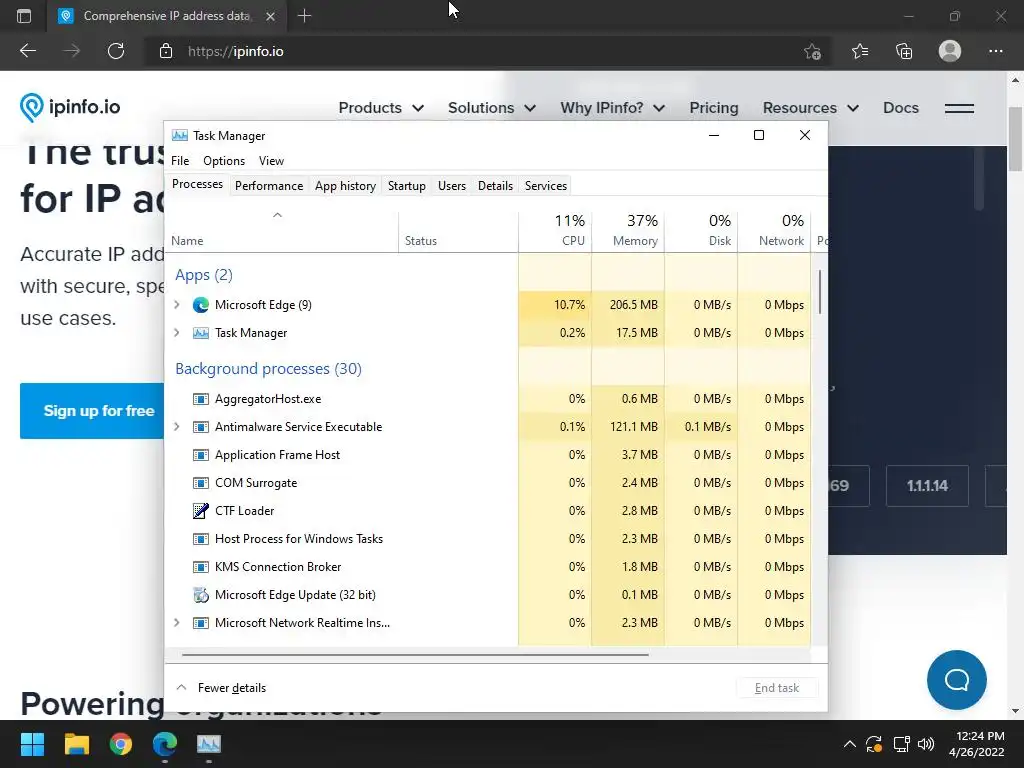1024x768 pixels.
Task: Add this page to favorites star
Action: 812,51
